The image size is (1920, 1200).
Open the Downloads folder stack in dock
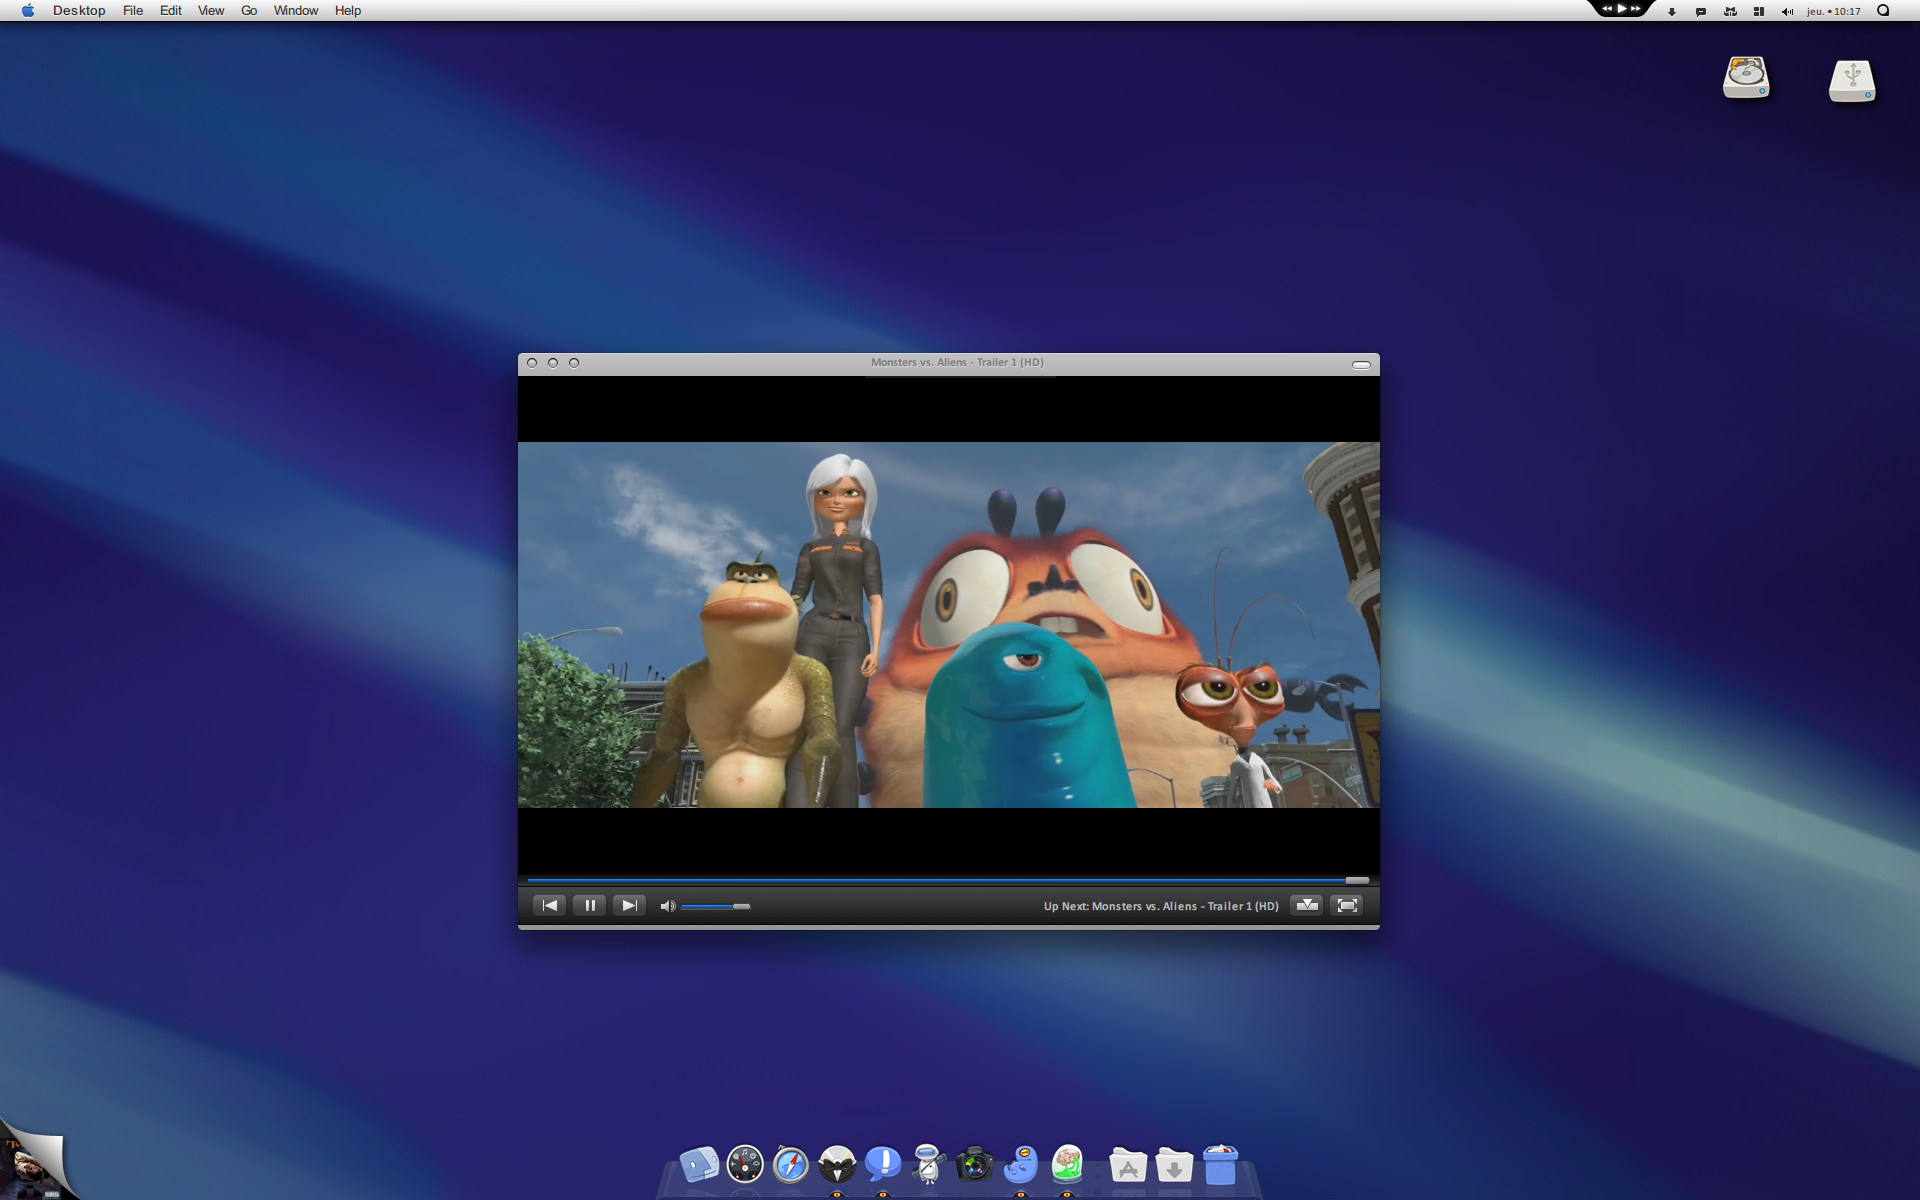1174,1165
